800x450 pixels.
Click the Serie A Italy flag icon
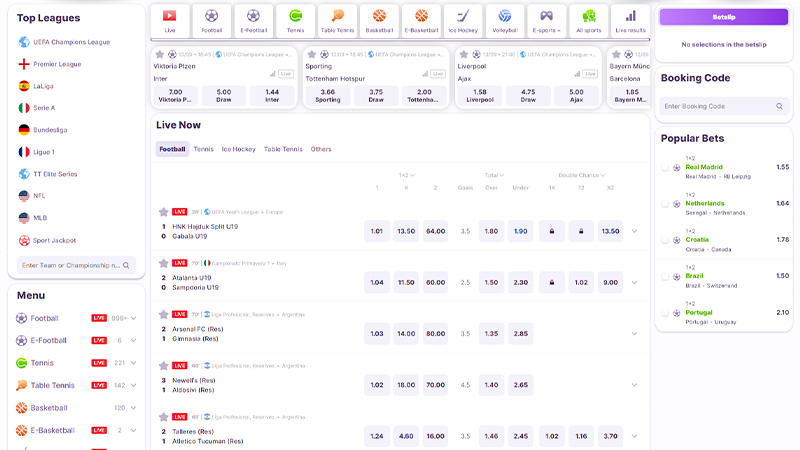24,108
